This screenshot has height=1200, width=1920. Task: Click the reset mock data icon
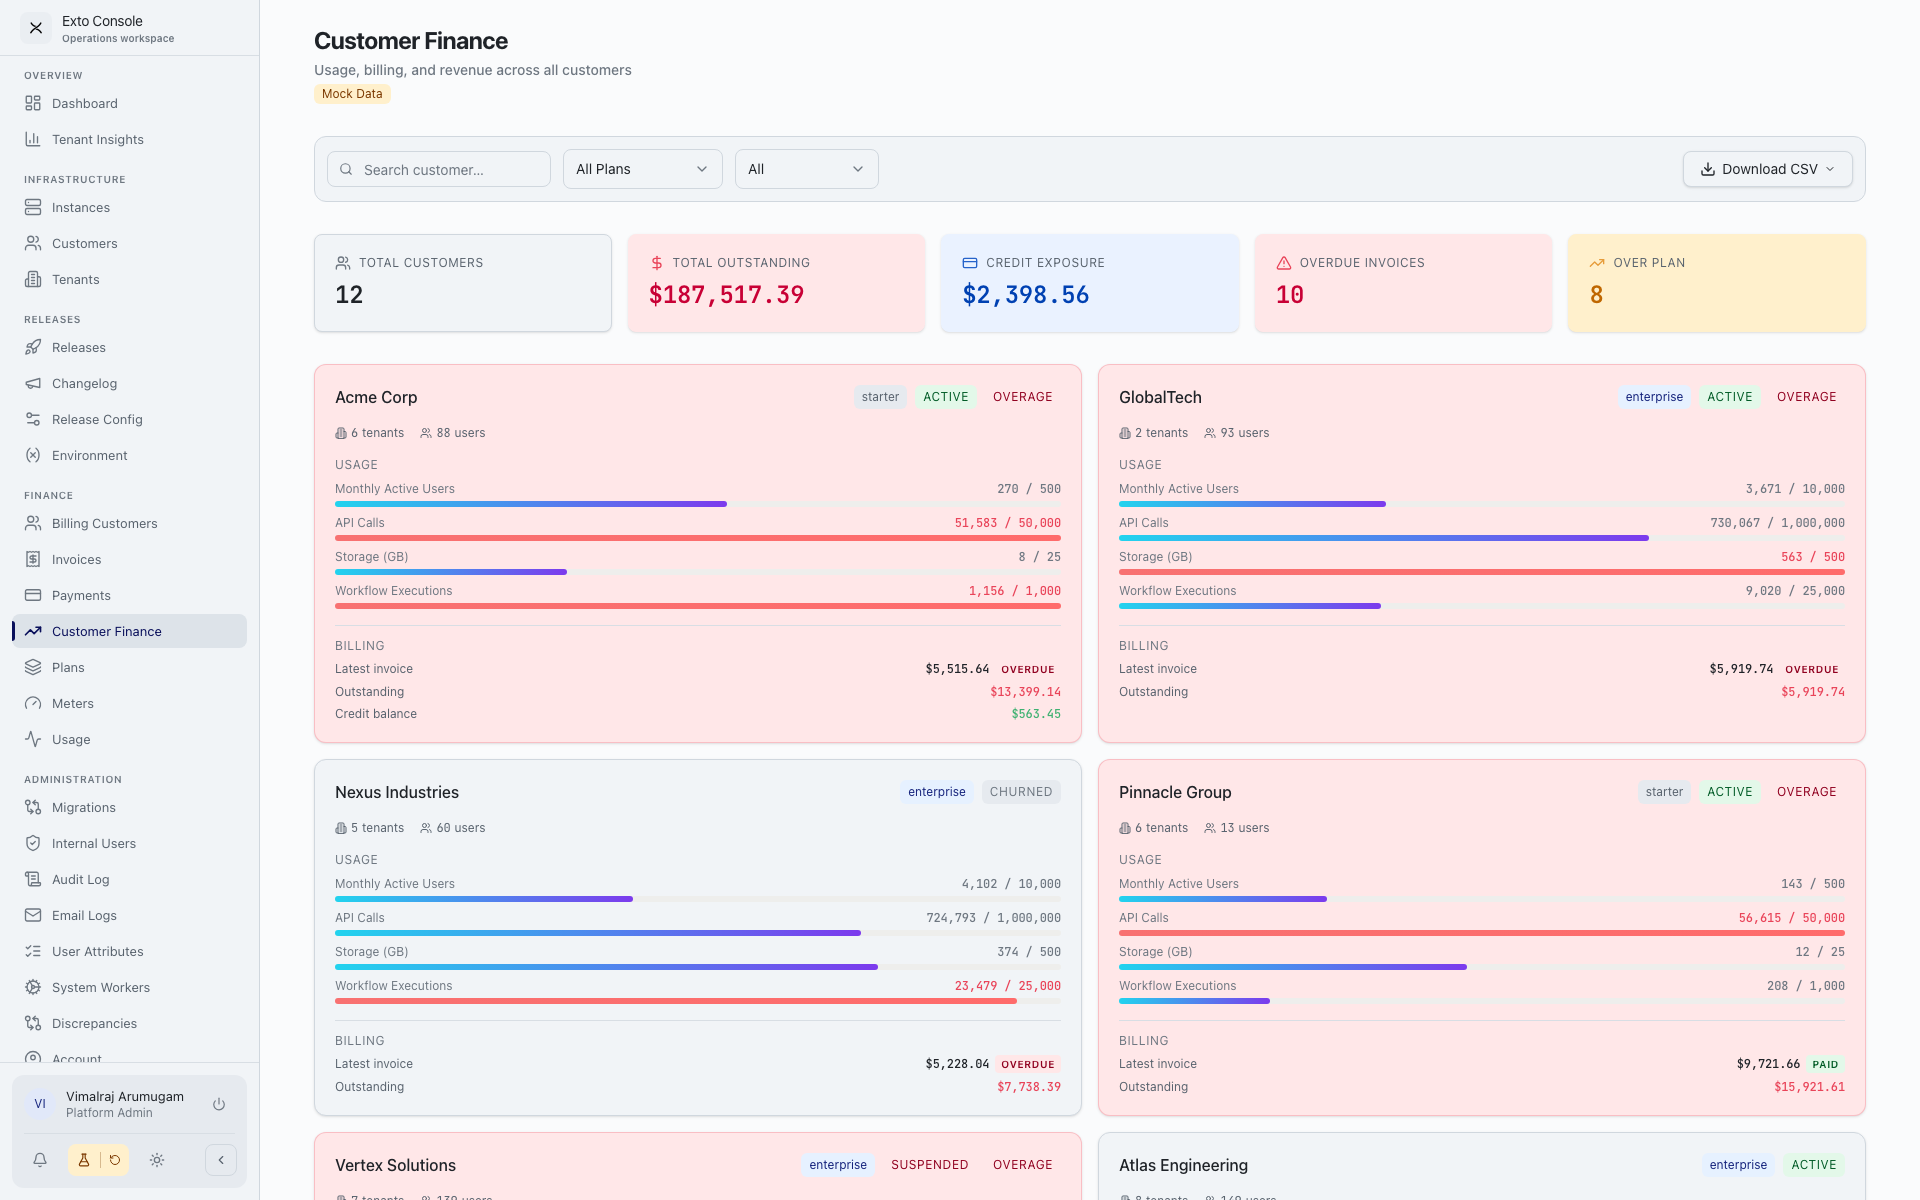[115, 1160]
